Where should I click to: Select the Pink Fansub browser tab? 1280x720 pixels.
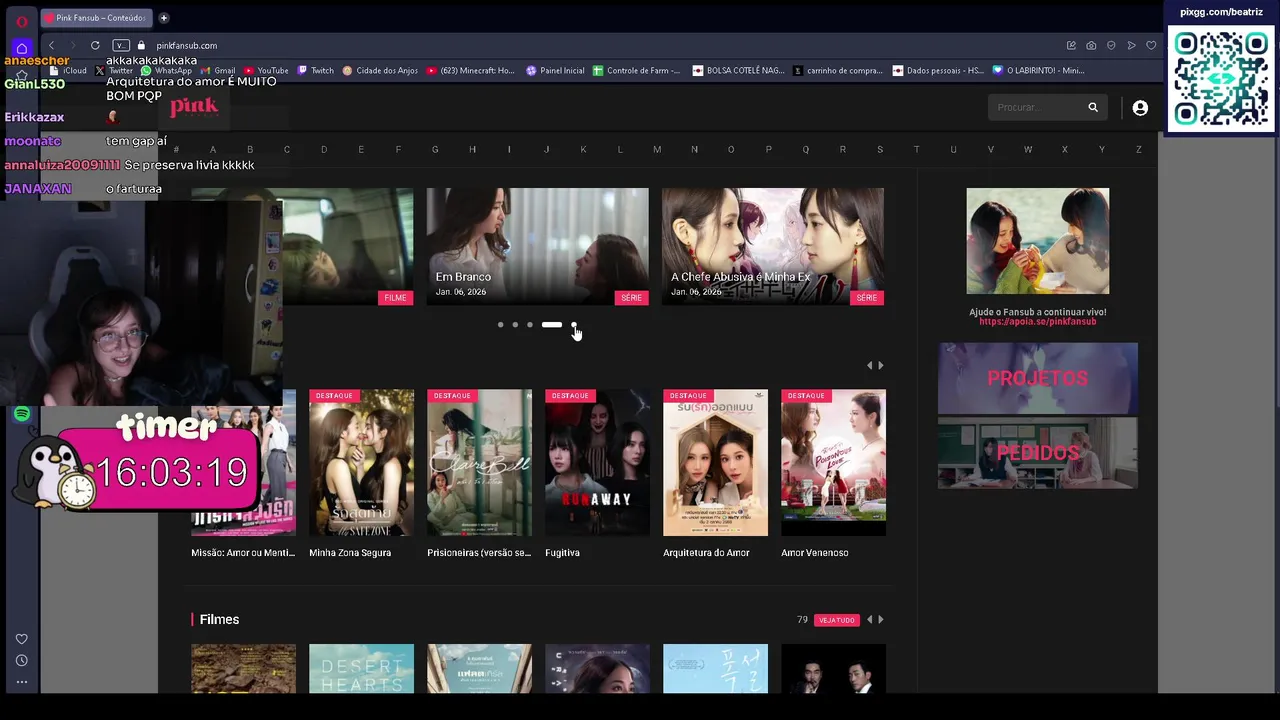click(x=98, y=17)
